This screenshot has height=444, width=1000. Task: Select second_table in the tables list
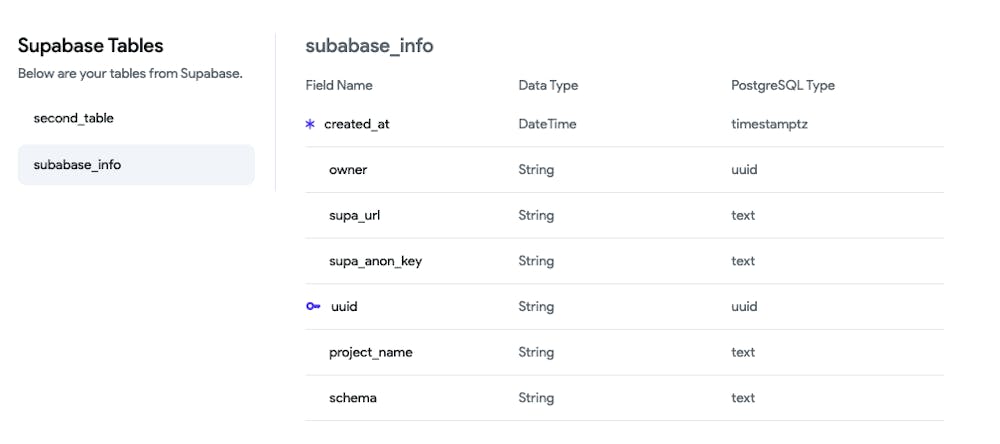pyautogui.click(x=74, y=118)
